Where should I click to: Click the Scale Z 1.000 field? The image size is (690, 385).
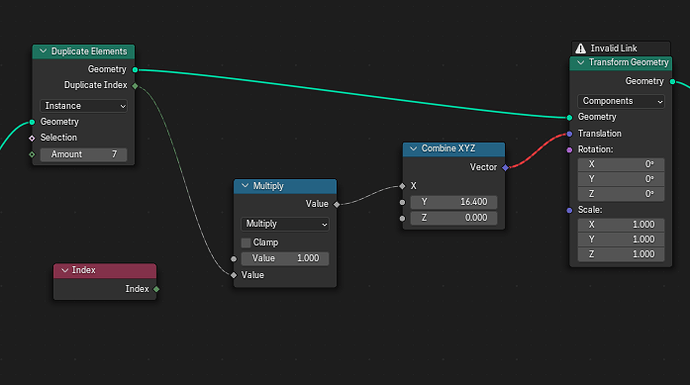621,254
